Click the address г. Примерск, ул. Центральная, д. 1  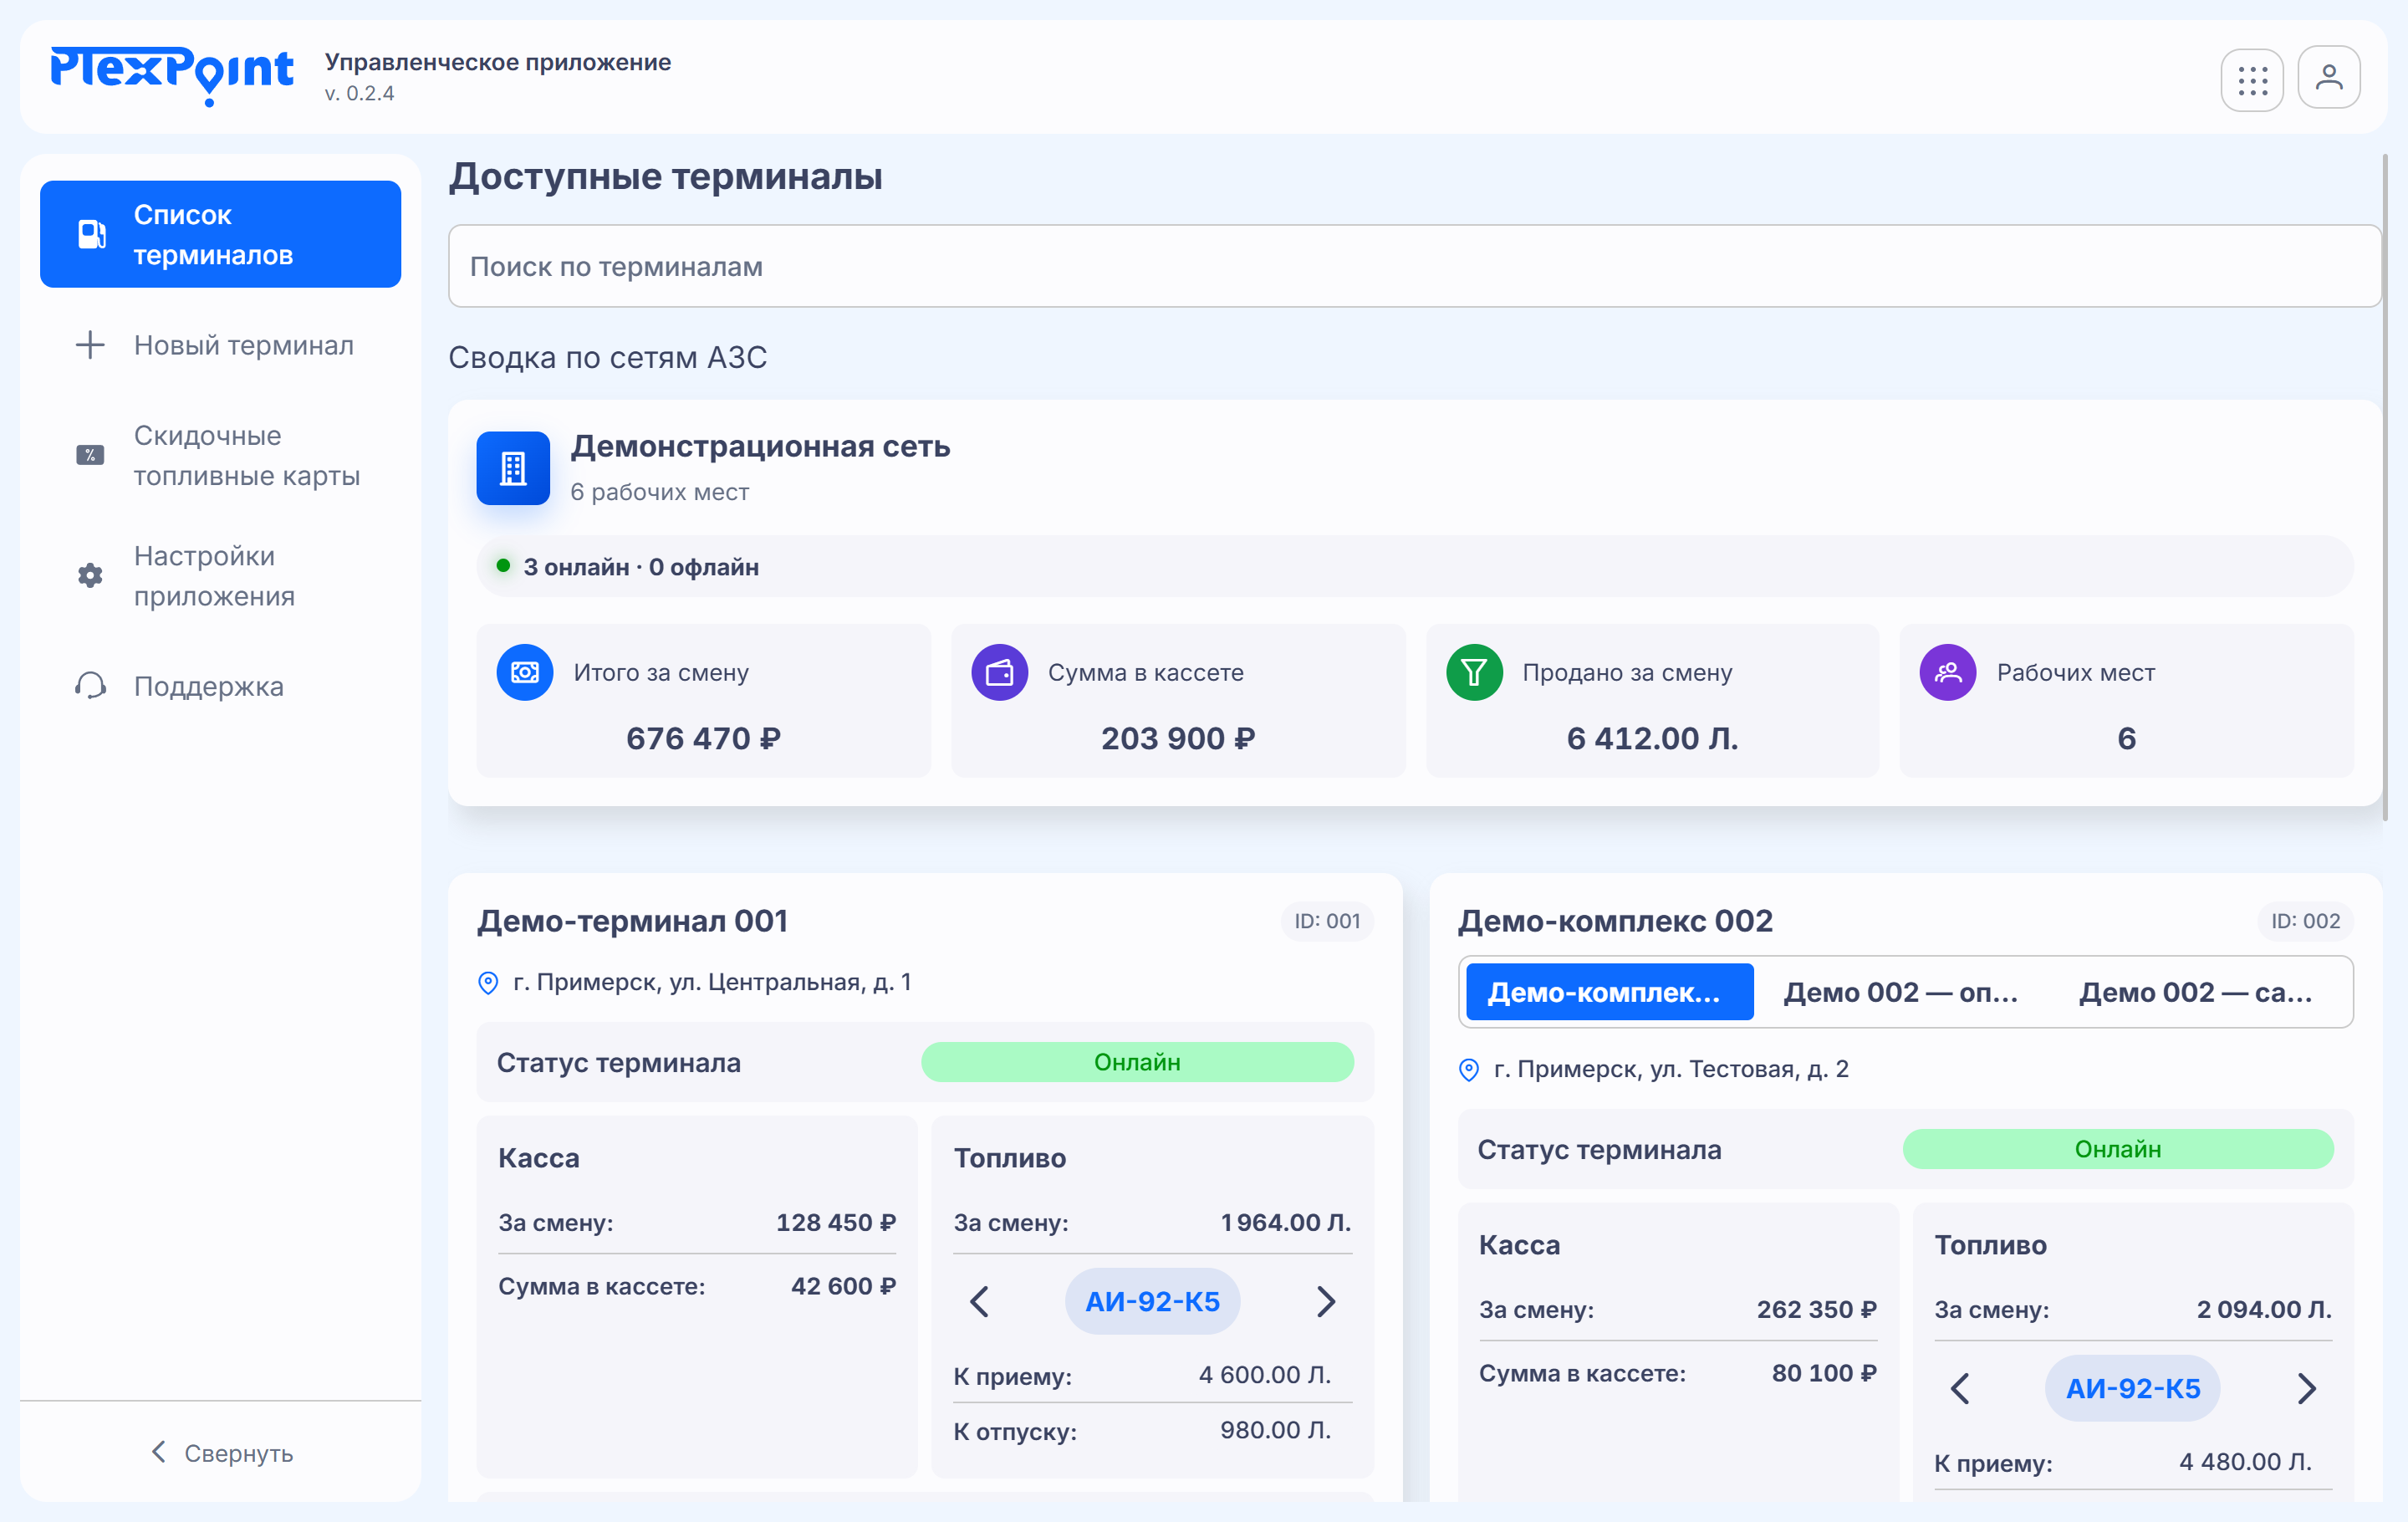click(x=712, y=982)
